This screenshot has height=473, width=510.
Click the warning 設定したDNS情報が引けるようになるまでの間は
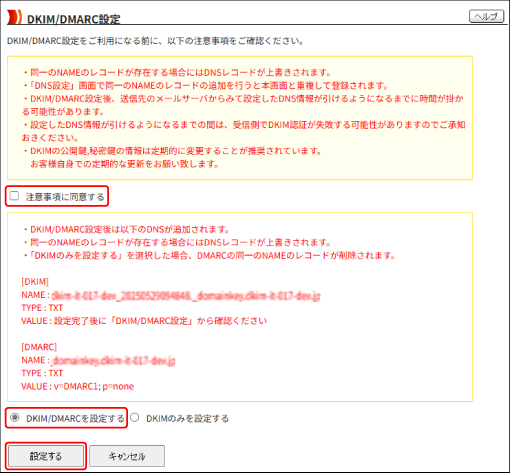pos(243,131)
